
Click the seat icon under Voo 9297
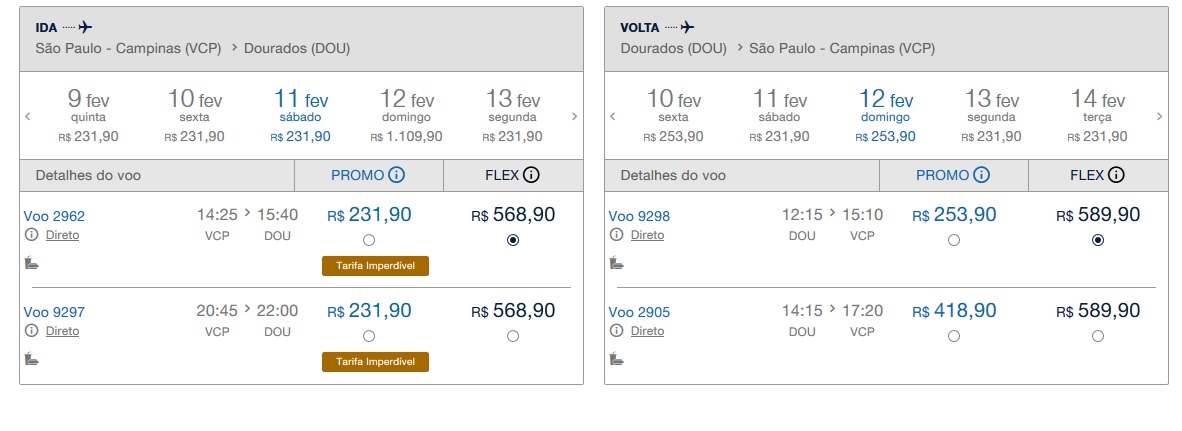[31, 358]
